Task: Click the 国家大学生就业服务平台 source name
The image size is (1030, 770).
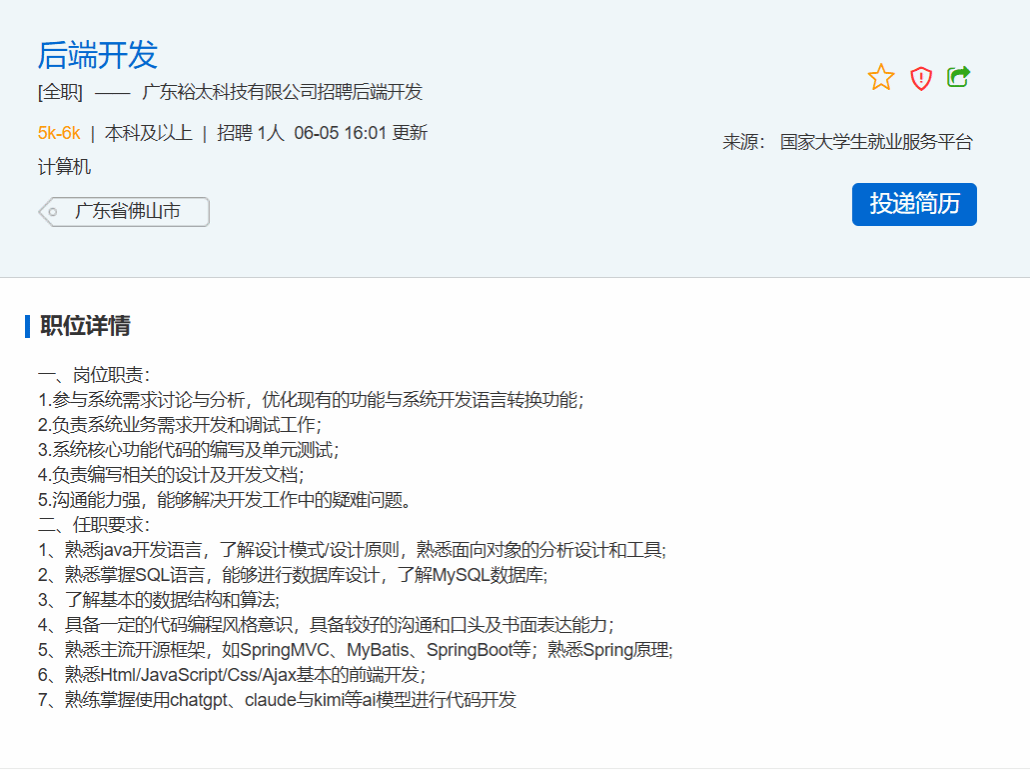Action: 876,142
